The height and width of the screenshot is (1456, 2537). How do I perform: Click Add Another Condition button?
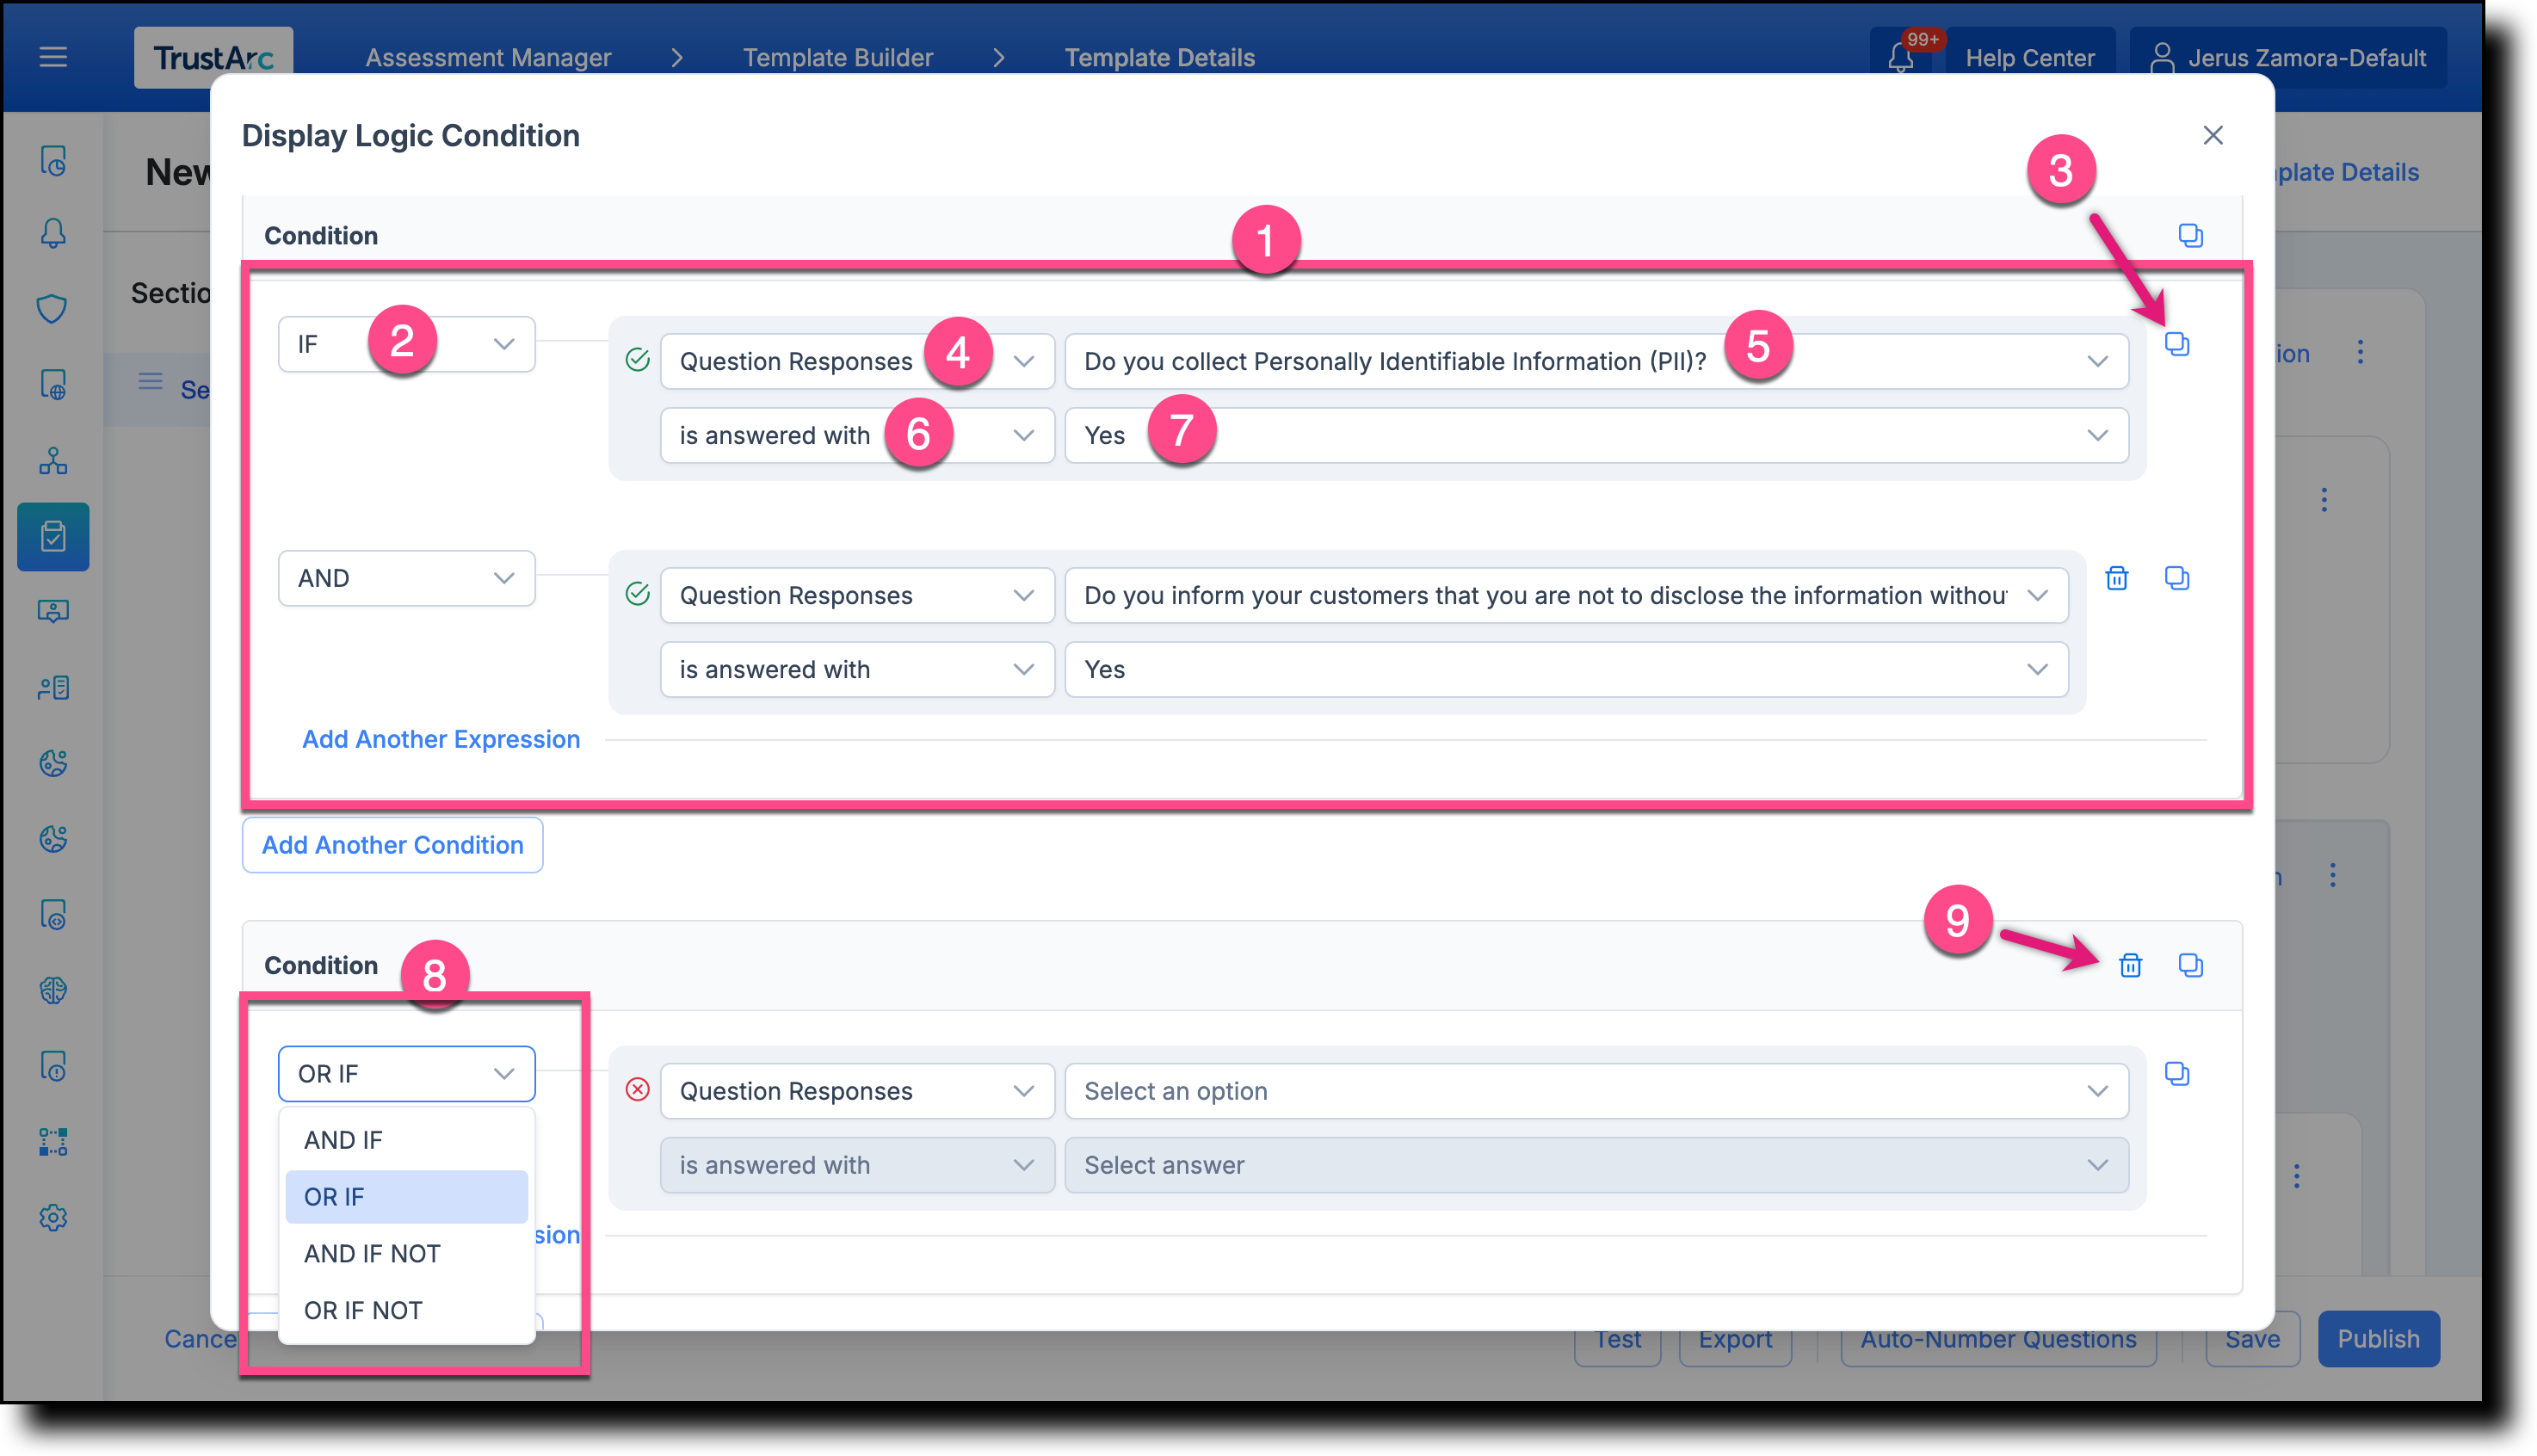point(392,845)
